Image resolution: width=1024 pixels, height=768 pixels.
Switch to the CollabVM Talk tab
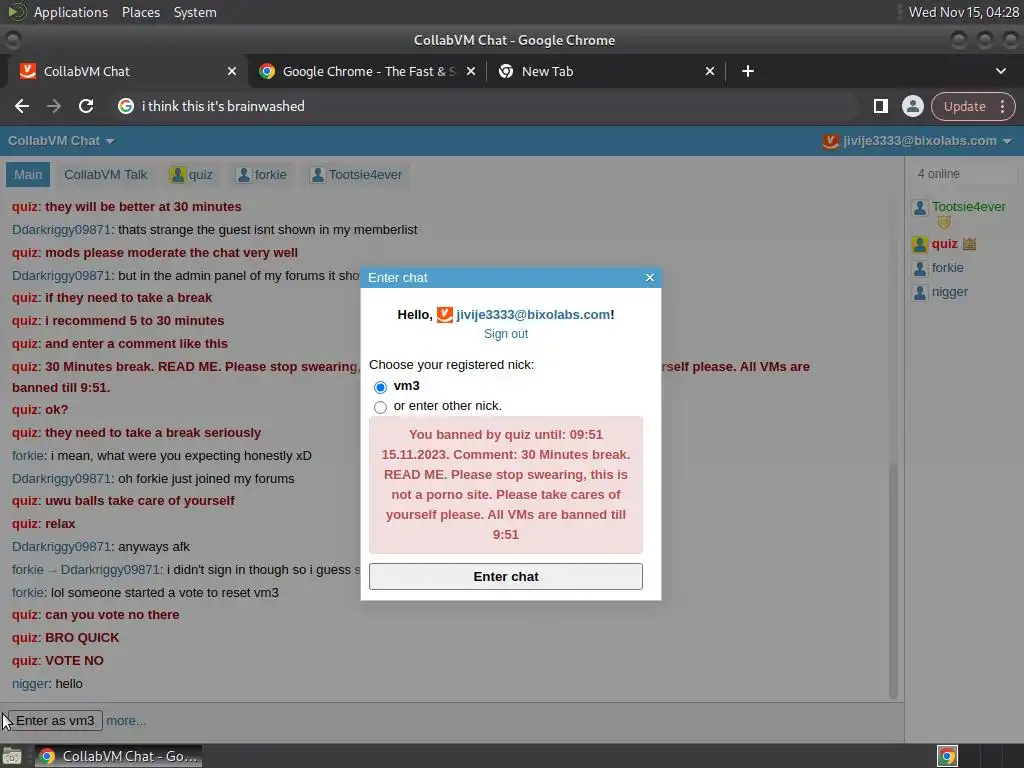(106, 174)
